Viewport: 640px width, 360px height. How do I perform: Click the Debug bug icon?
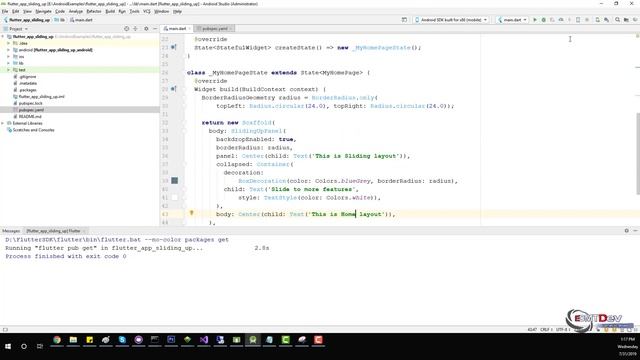pos(543,20)
